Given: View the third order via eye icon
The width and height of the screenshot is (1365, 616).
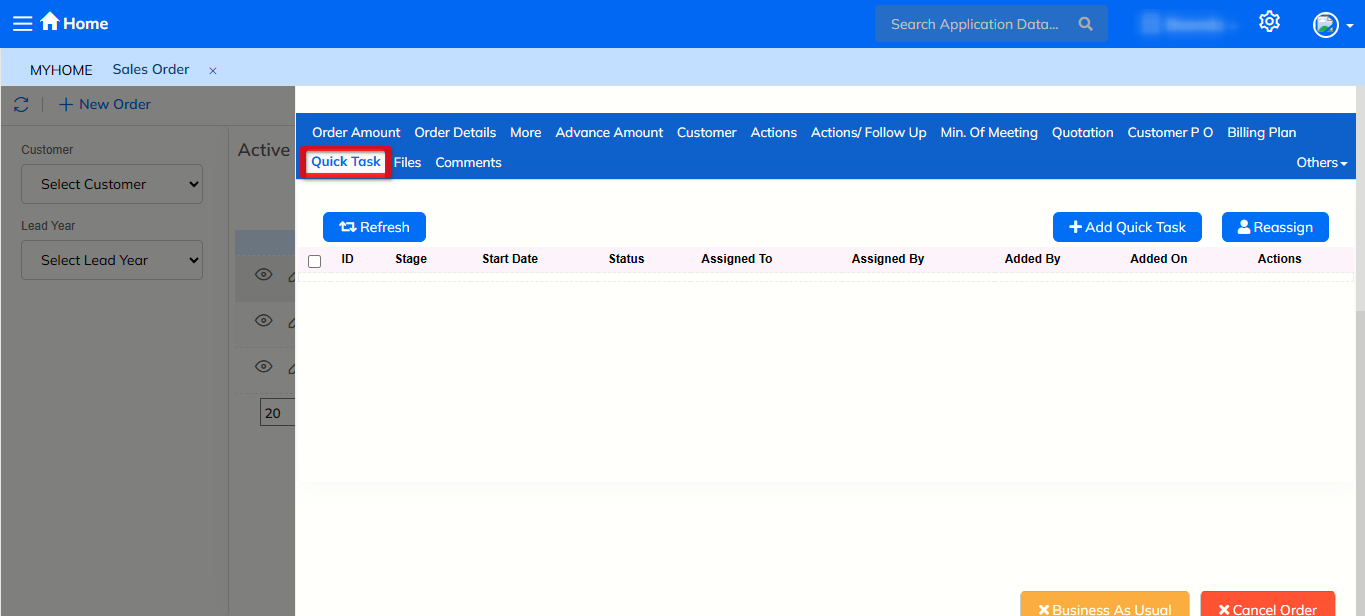Looking at the screenshot, I should coord(263,367).
